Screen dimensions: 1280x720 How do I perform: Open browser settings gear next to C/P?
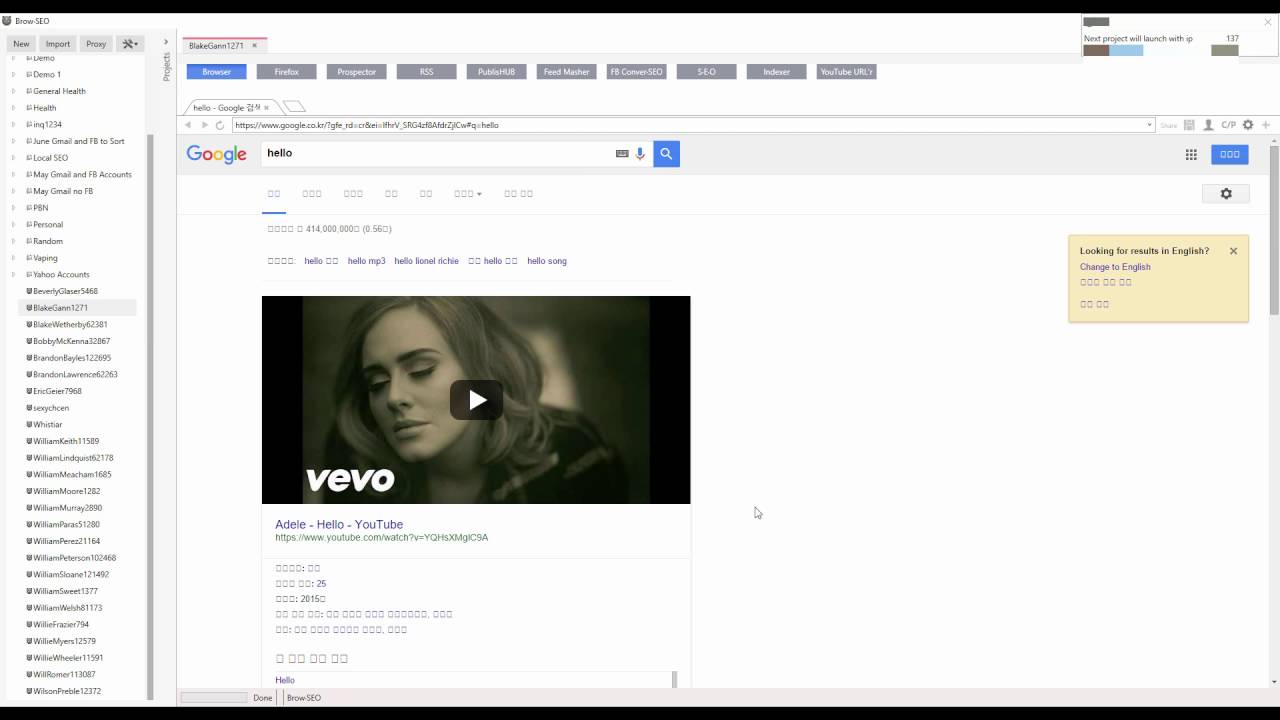[x=1248, y=125]
